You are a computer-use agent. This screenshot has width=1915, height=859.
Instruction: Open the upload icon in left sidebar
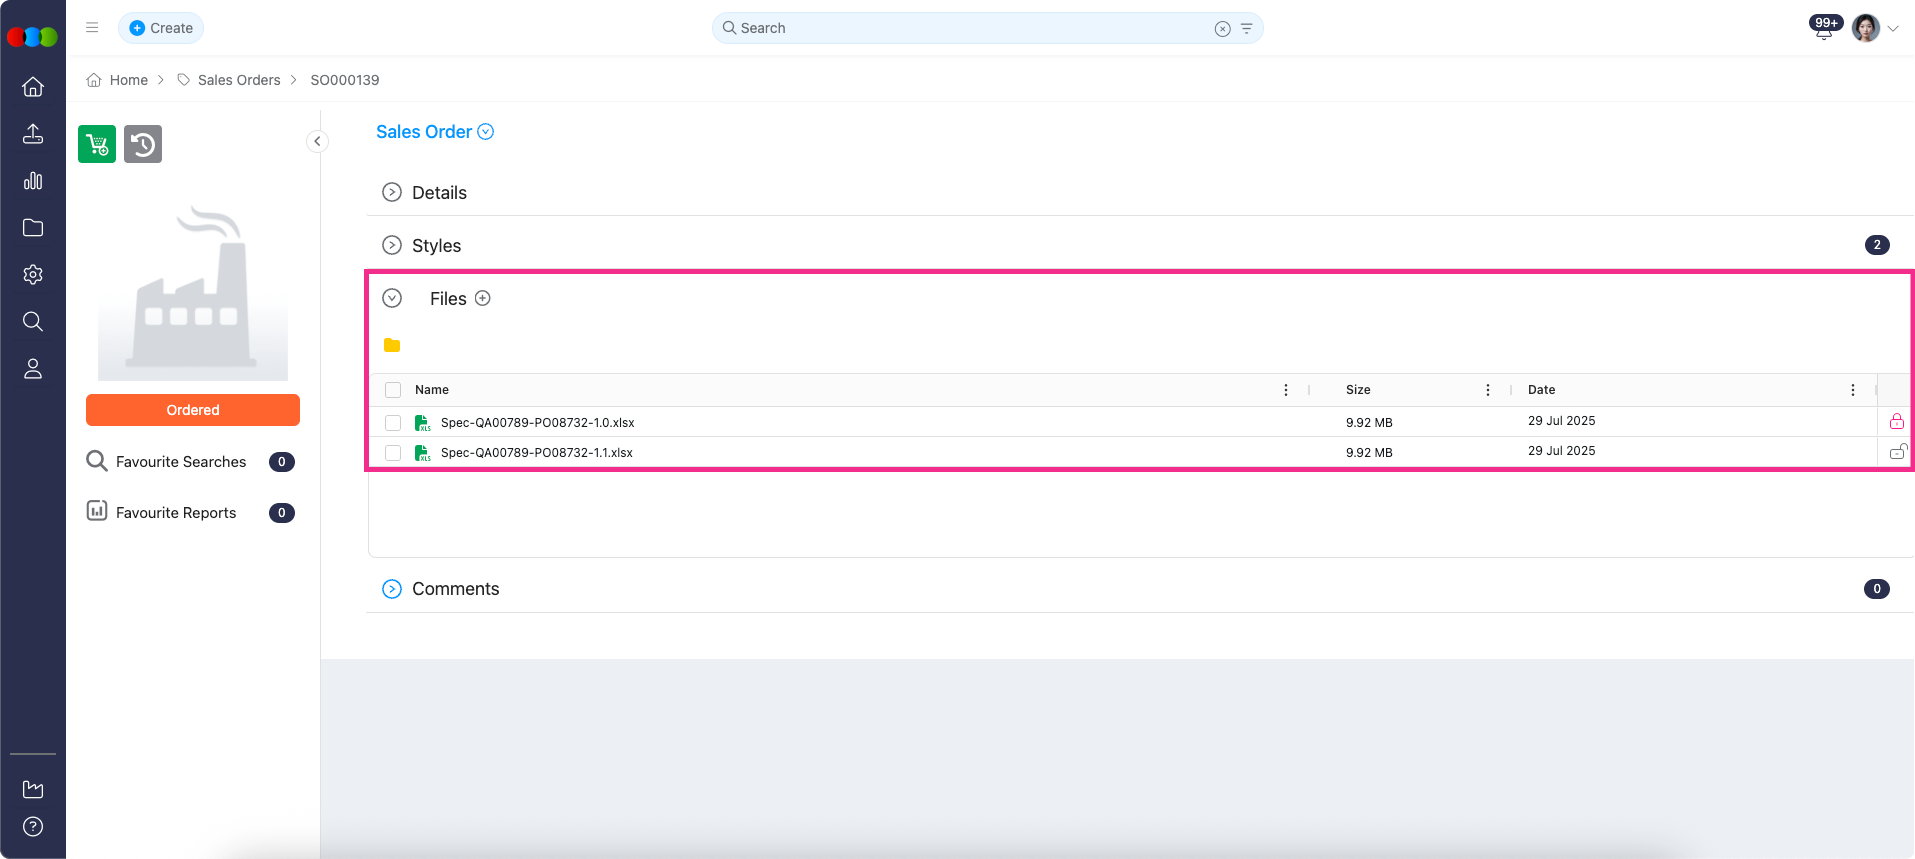(x=33, y=134)
